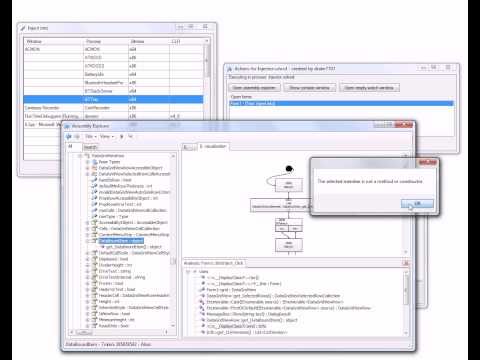
Task: Click the last icon on Assembly Explorer toolbar
Action: pos(130,136)
